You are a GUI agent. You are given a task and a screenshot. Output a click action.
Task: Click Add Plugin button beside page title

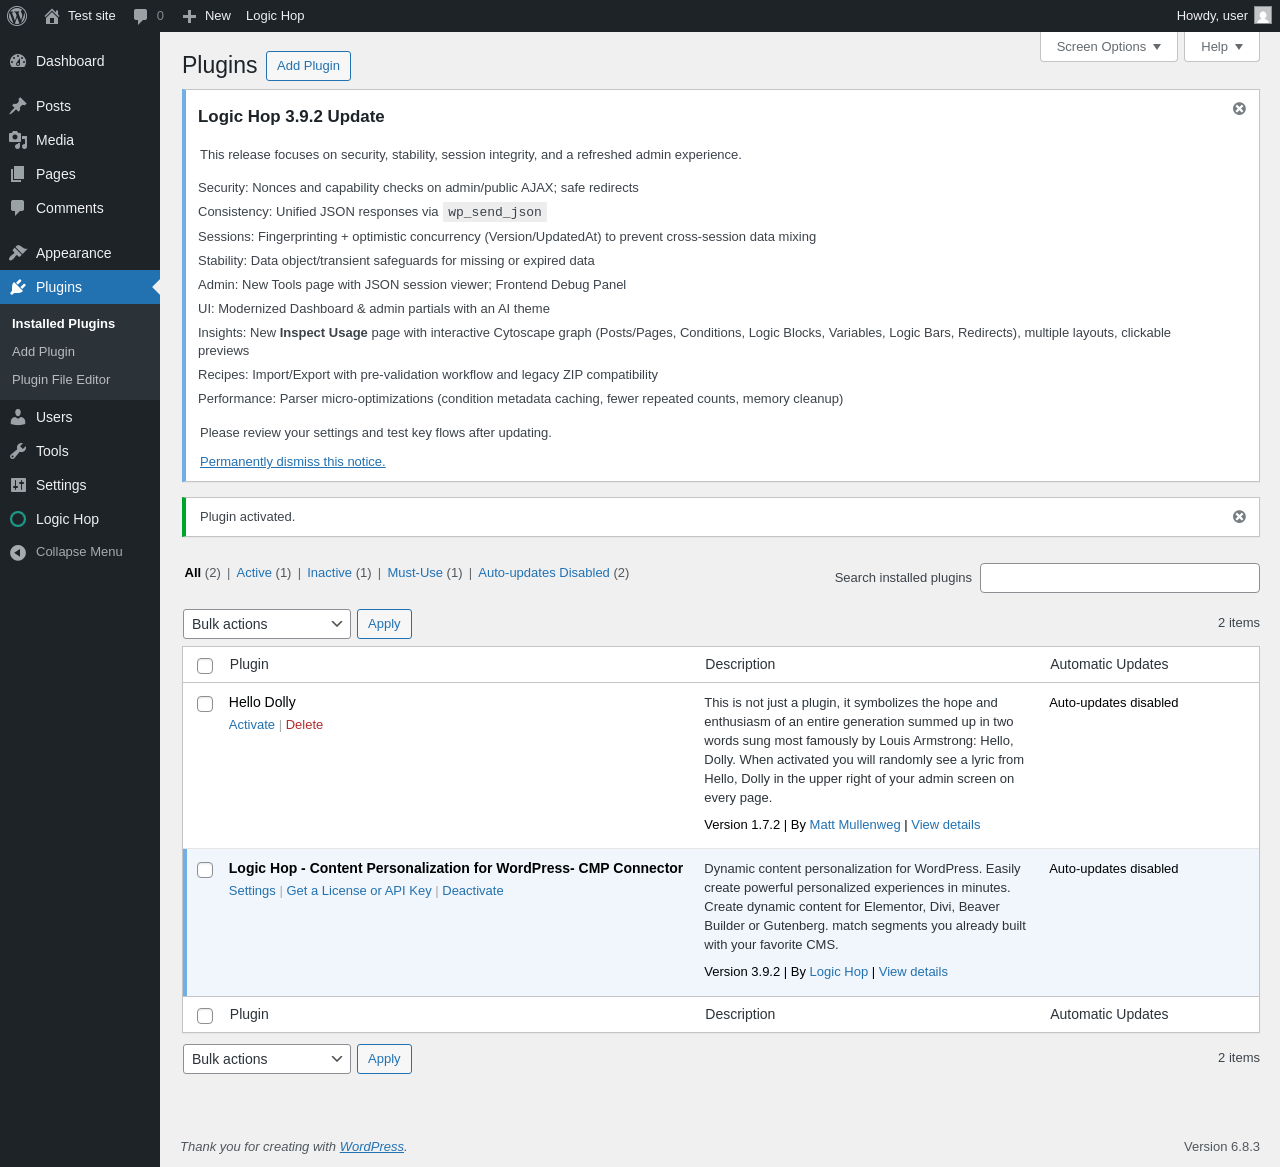pos(308,66)
